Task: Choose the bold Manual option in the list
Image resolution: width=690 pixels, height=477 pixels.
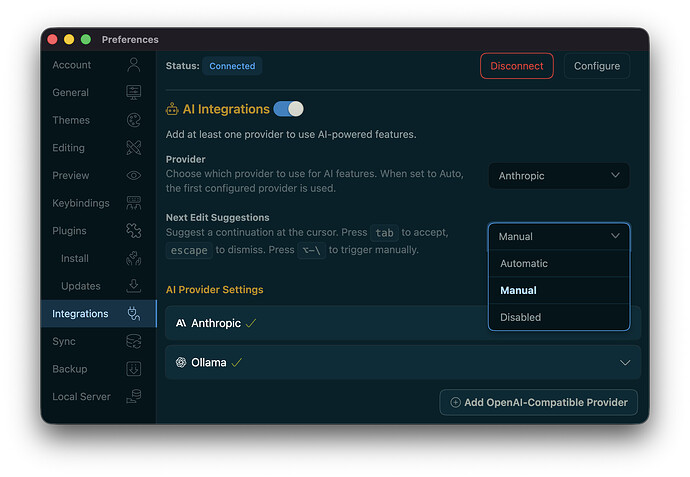Action: 559,290
